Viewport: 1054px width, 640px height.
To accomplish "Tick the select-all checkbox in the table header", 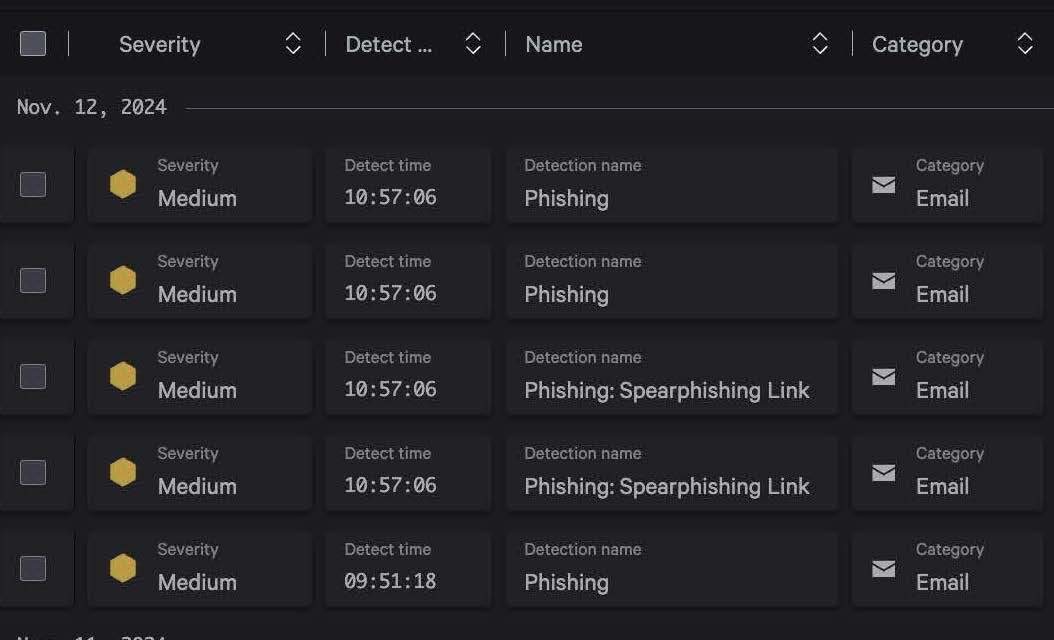I will 33,44.
